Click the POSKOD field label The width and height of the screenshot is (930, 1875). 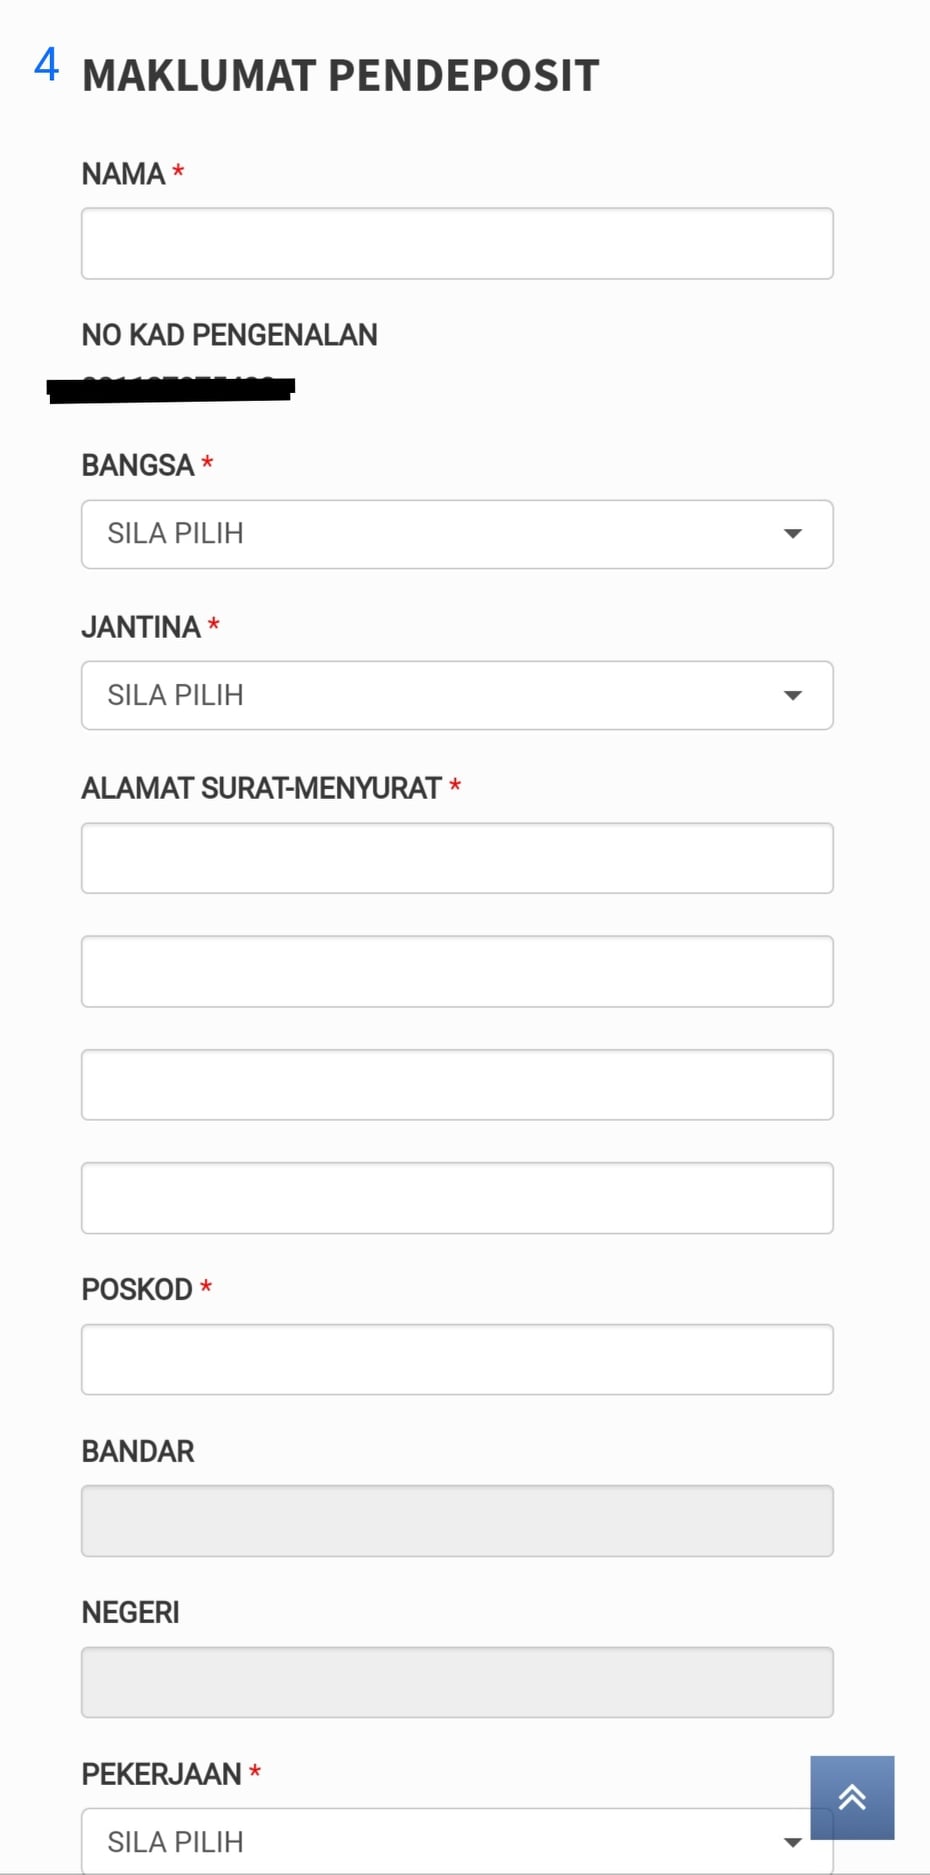(137, 1290)
